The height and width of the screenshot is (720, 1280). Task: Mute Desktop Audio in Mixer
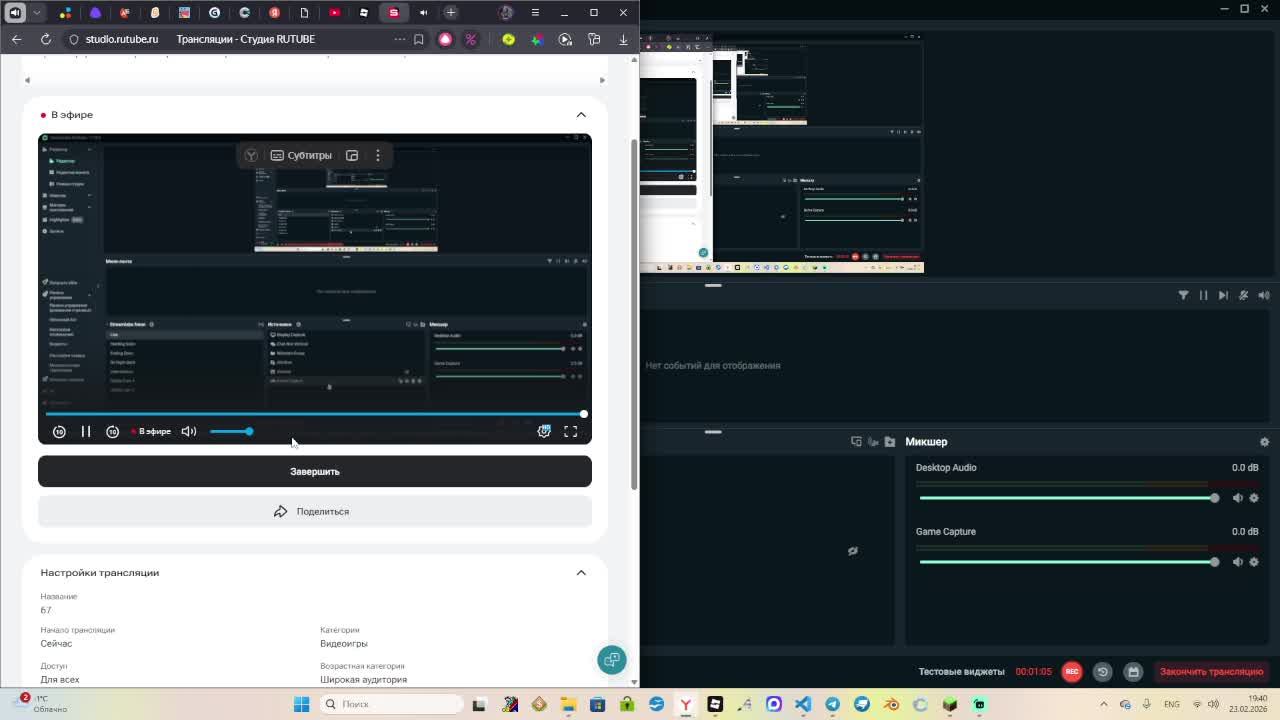(1237, 498)
